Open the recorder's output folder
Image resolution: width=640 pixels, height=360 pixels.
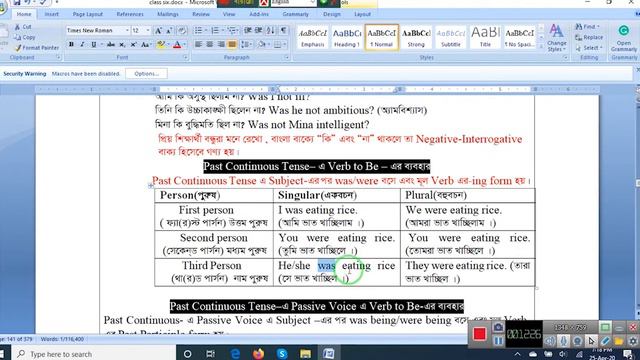(619, 340)
